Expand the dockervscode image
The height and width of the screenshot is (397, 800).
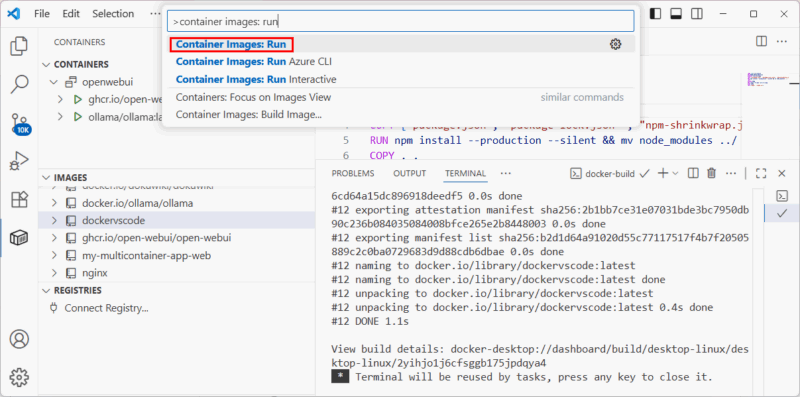click(54, 220)
